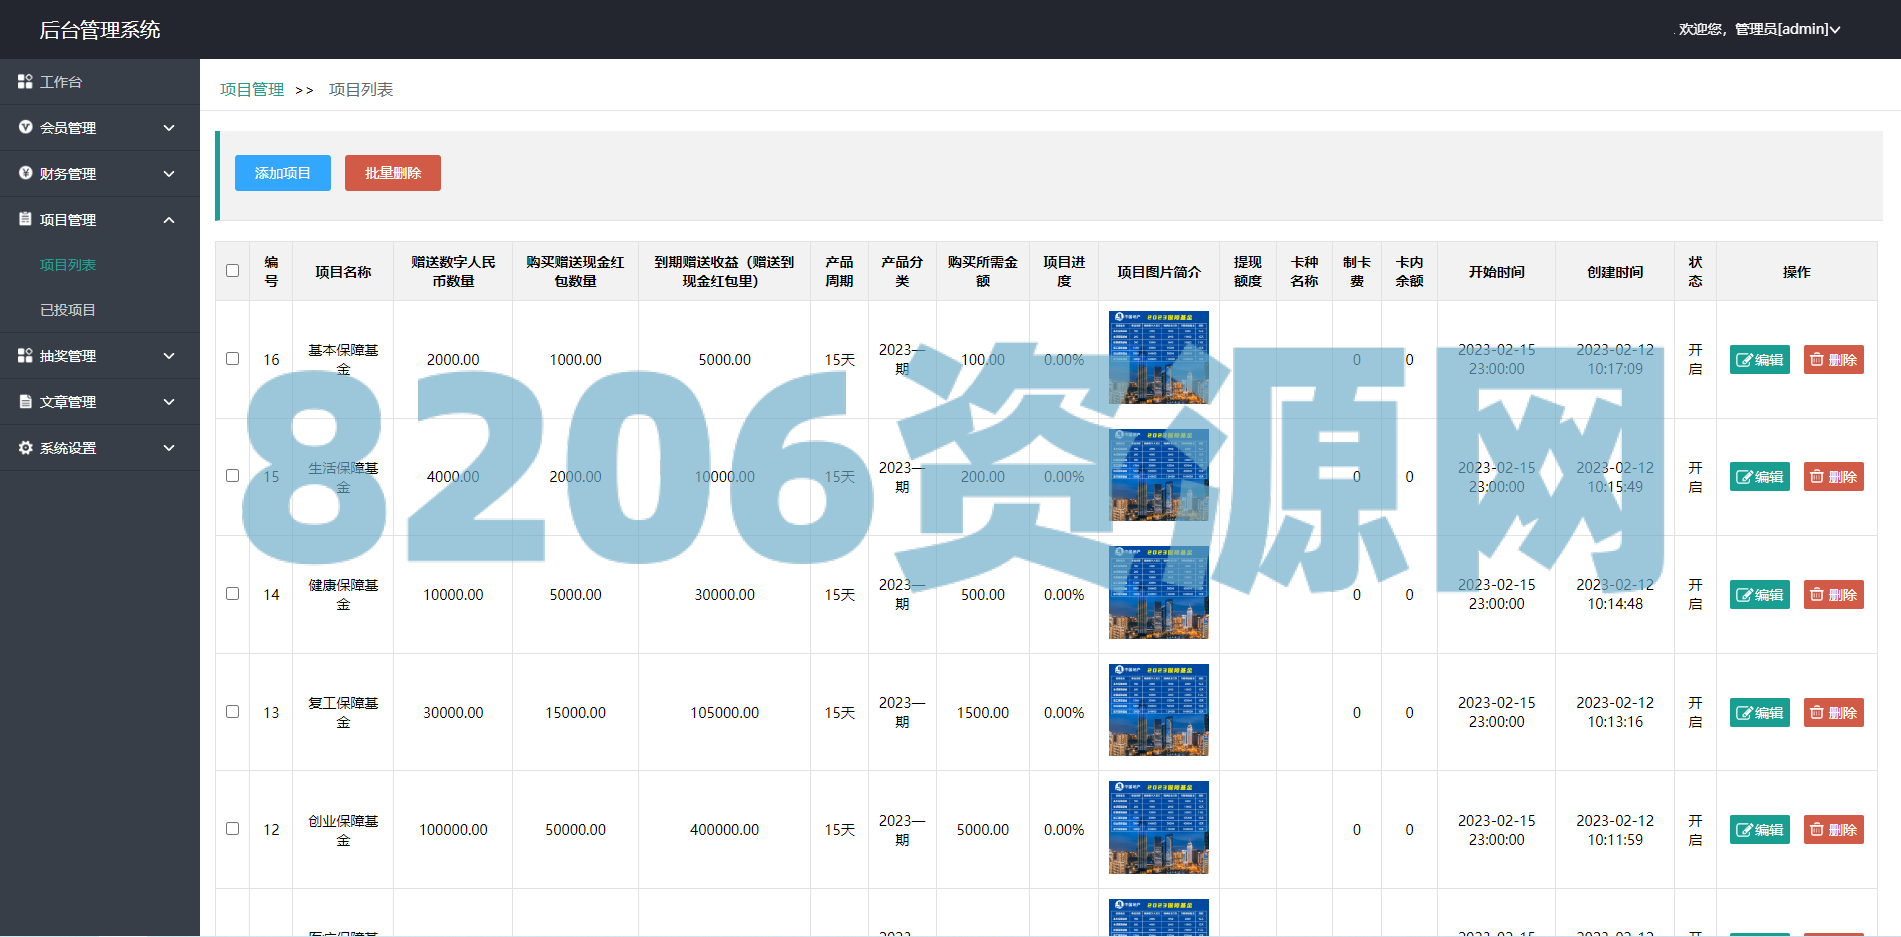Click the 会员管理 sidebar icon
Screen dimensions: 1901x937
(25, 127)
